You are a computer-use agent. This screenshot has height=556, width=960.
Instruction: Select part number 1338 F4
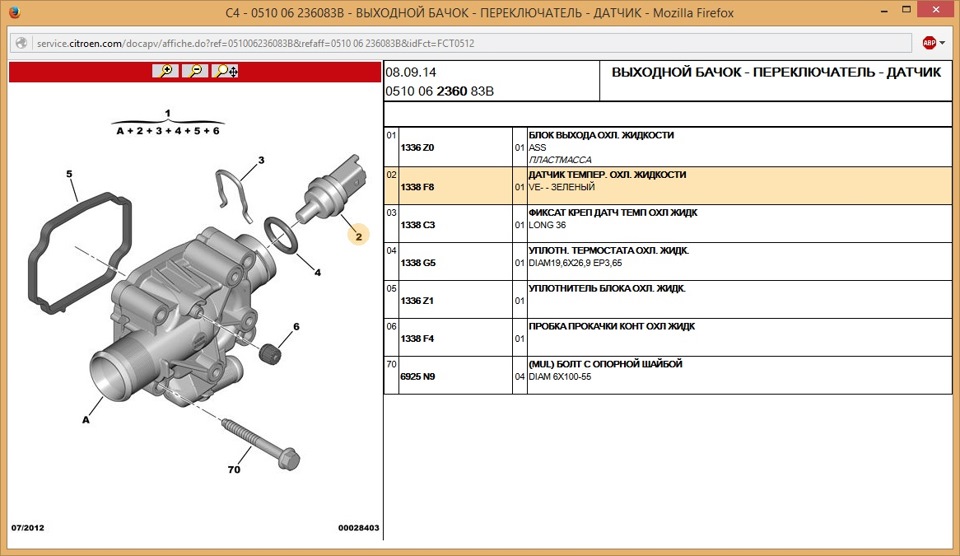click(417, 339)
